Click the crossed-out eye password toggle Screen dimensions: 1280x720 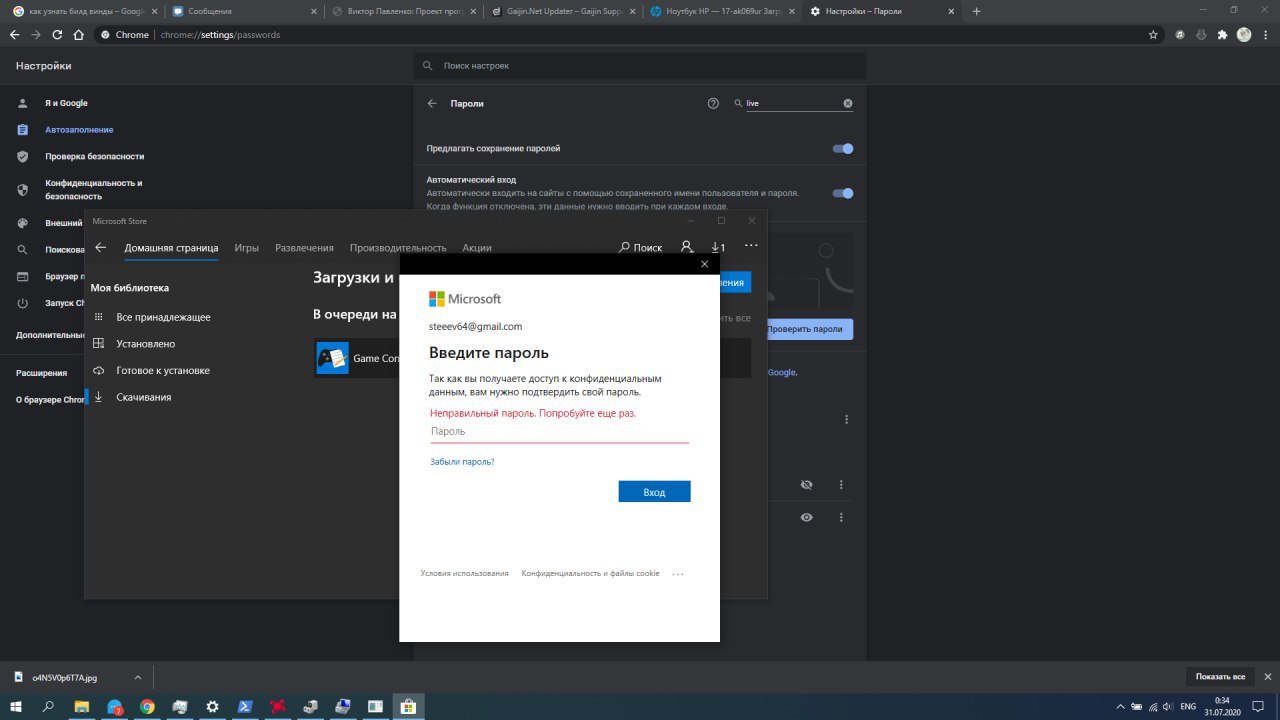(x=807, y=485)
